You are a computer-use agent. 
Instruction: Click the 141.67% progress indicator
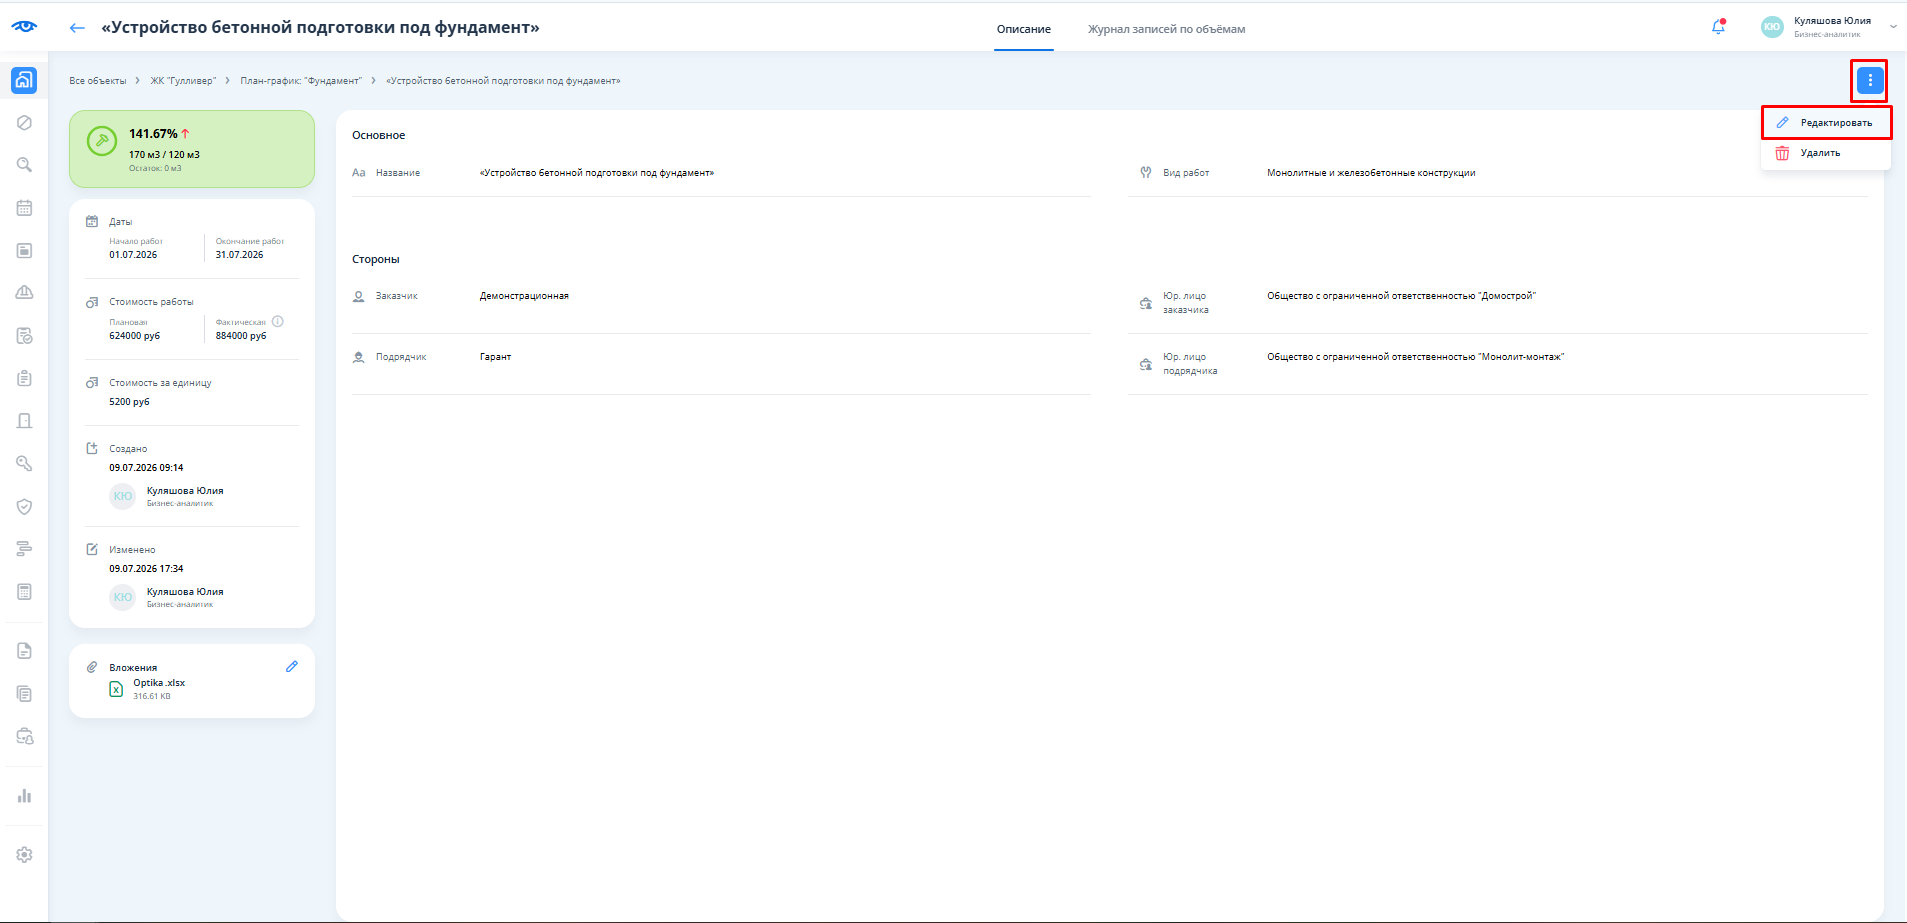point(153,134)
